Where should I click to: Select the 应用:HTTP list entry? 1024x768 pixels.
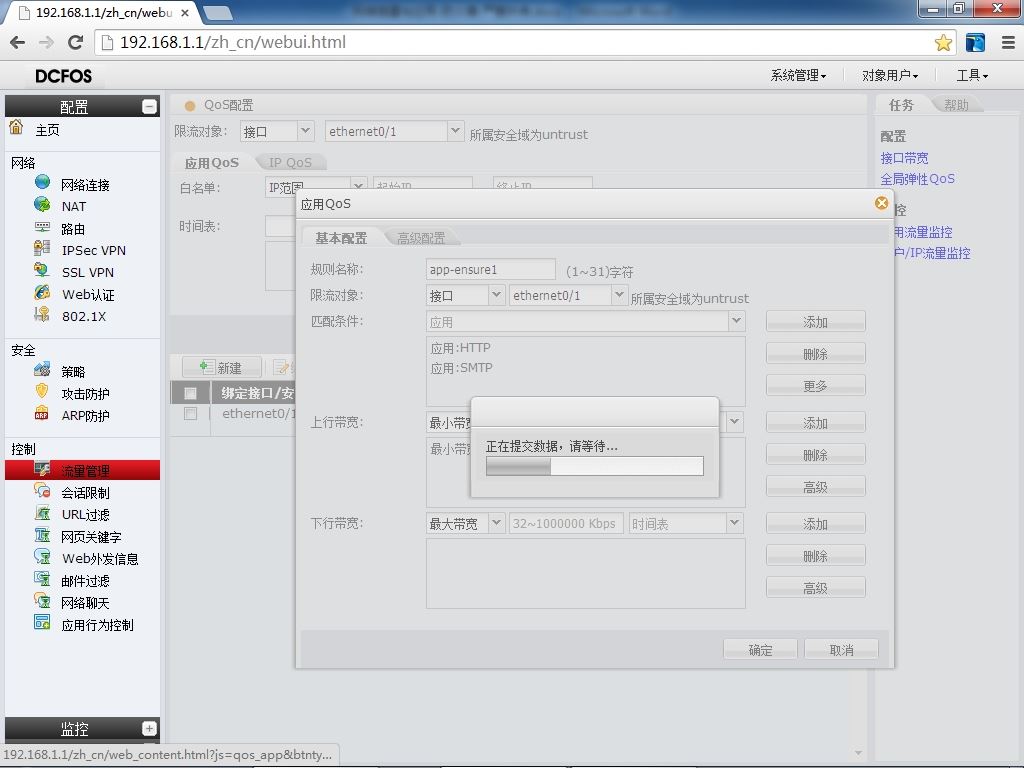(x=460, y=347)
